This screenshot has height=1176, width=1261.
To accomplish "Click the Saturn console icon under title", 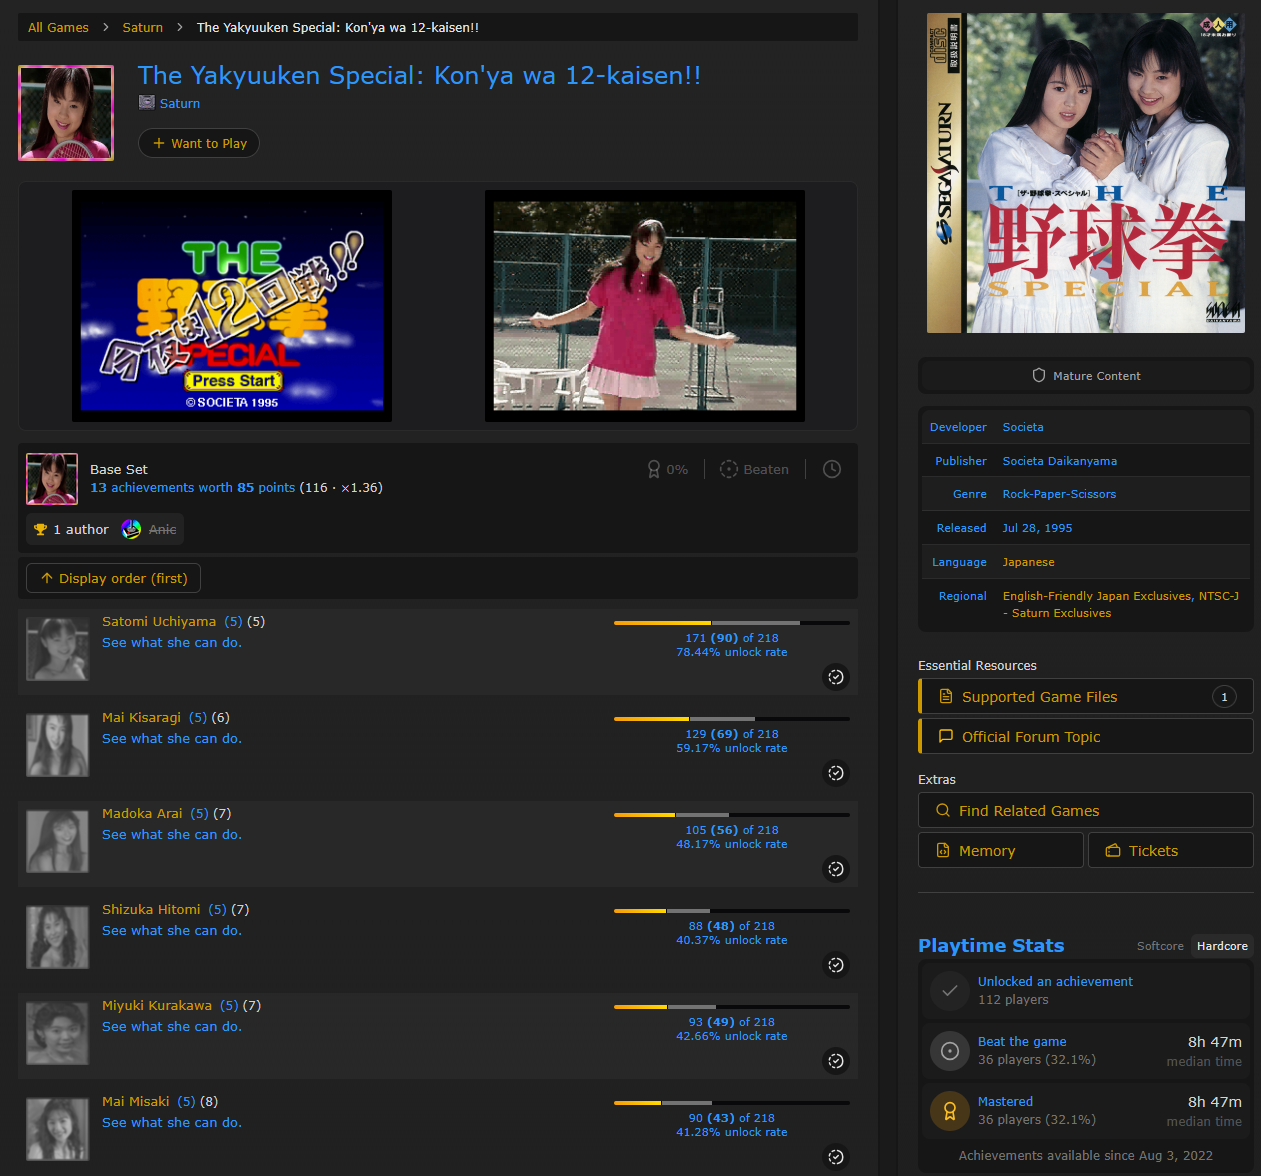I will pyautogui.click(x=147, y=102).
